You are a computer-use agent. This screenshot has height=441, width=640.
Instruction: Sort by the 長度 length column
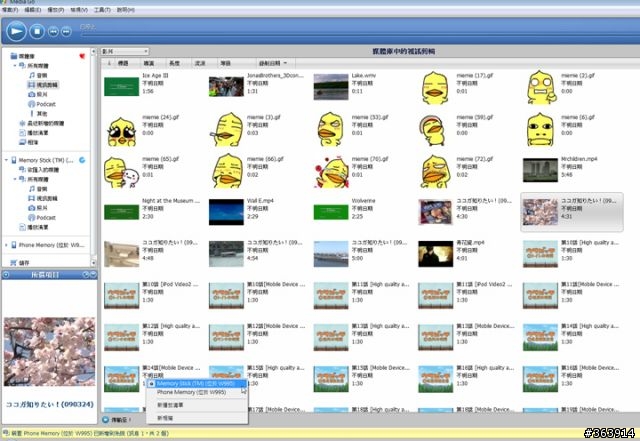[175, 63]
